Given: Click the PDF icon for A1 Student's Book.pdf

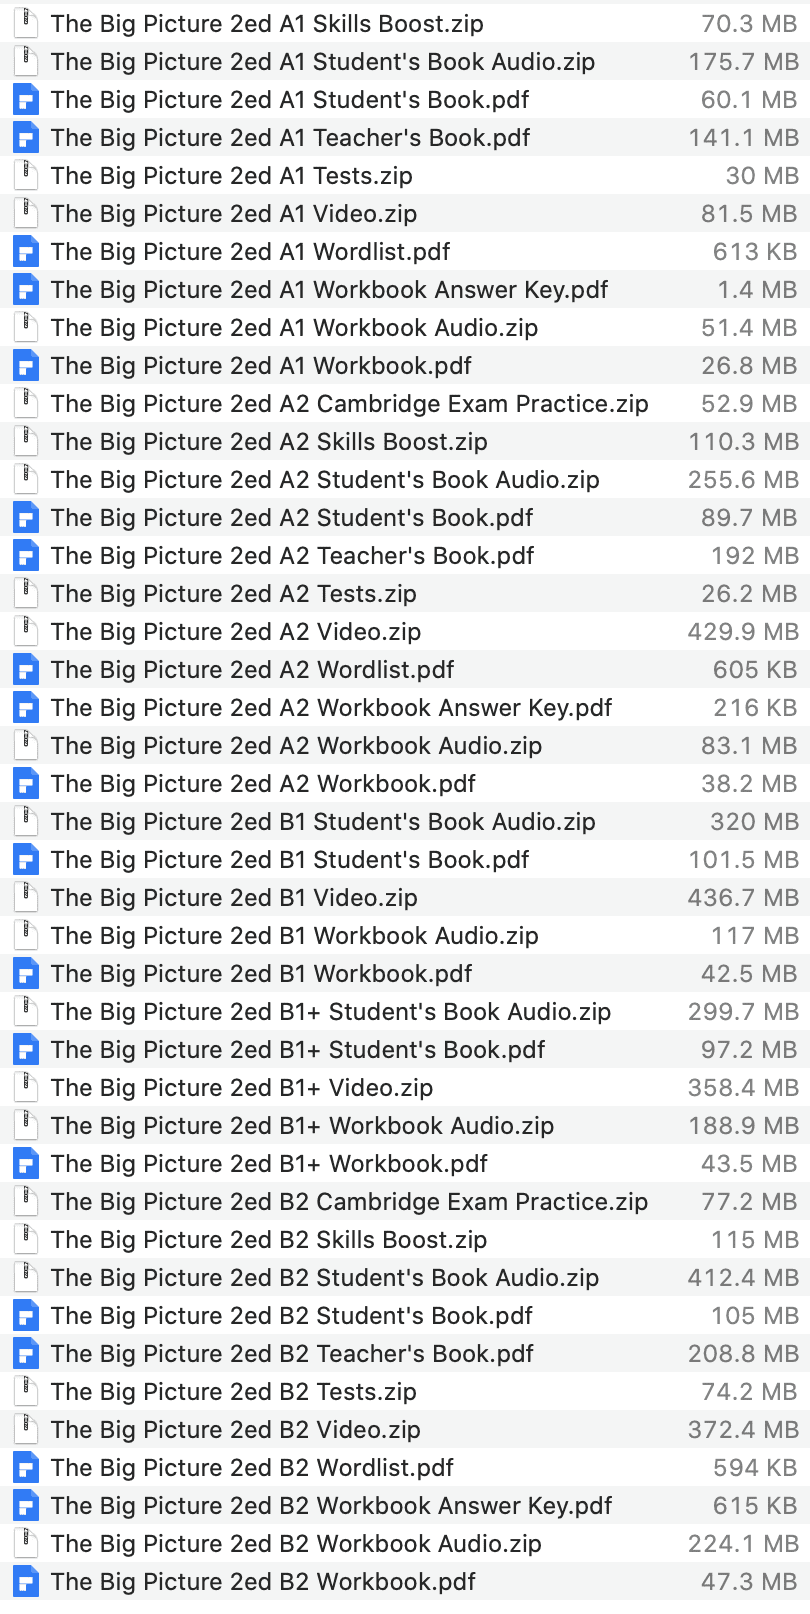Looking at the screenshot, I should (x=26, y=100).
